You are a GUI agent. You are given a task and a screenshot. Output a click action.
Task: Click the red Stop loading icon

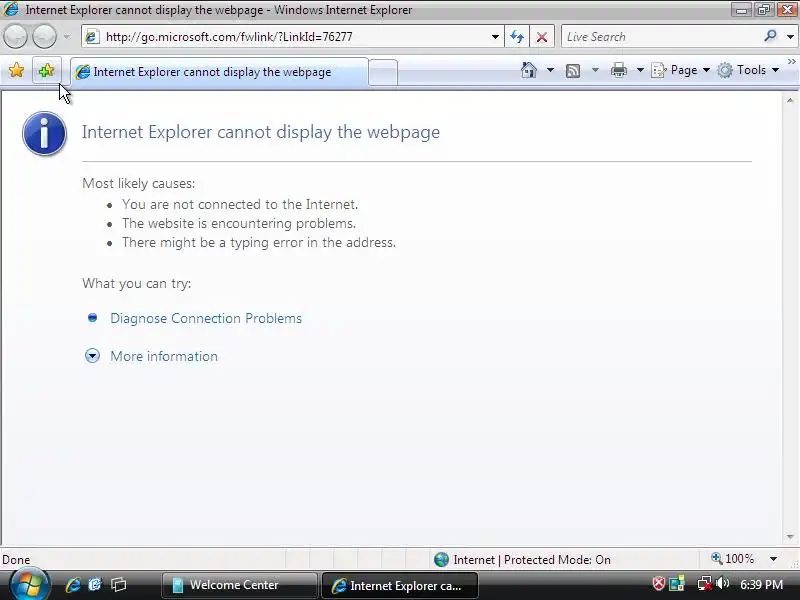click(542, 37)
